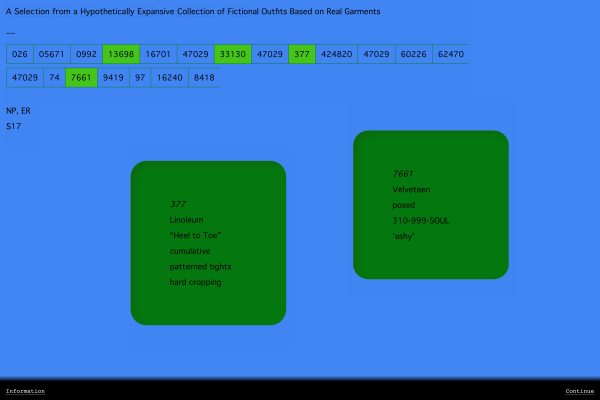The width and height of the screenshot is (600, 400).
Task: Open the Information link at bottom left
Action: point(25,391)
